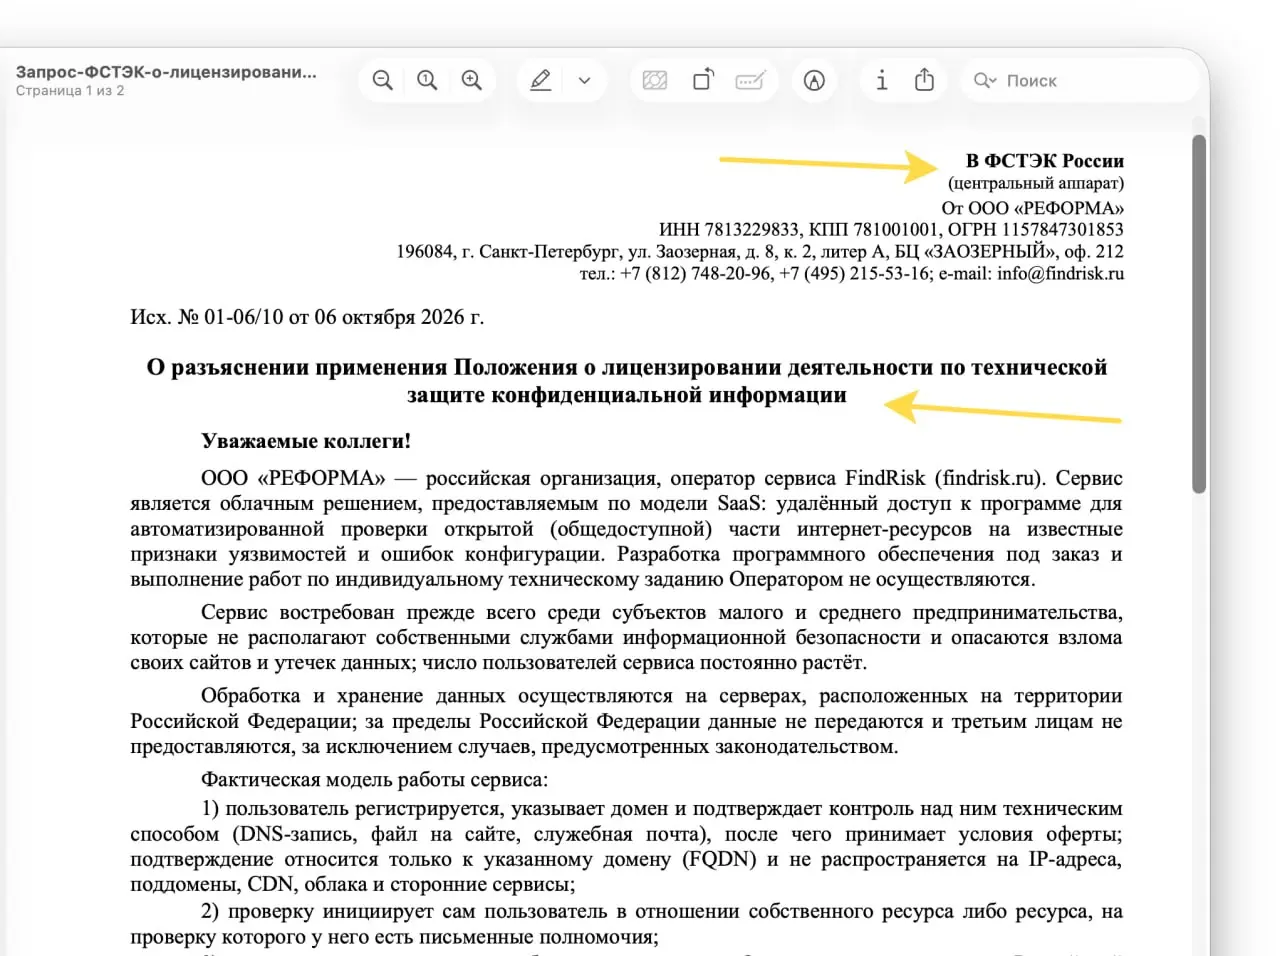Image resolution: width=1280 pixels, height=956 pixels.
Task: Click the vertical scrollbar thumb
Action: 1199,313
